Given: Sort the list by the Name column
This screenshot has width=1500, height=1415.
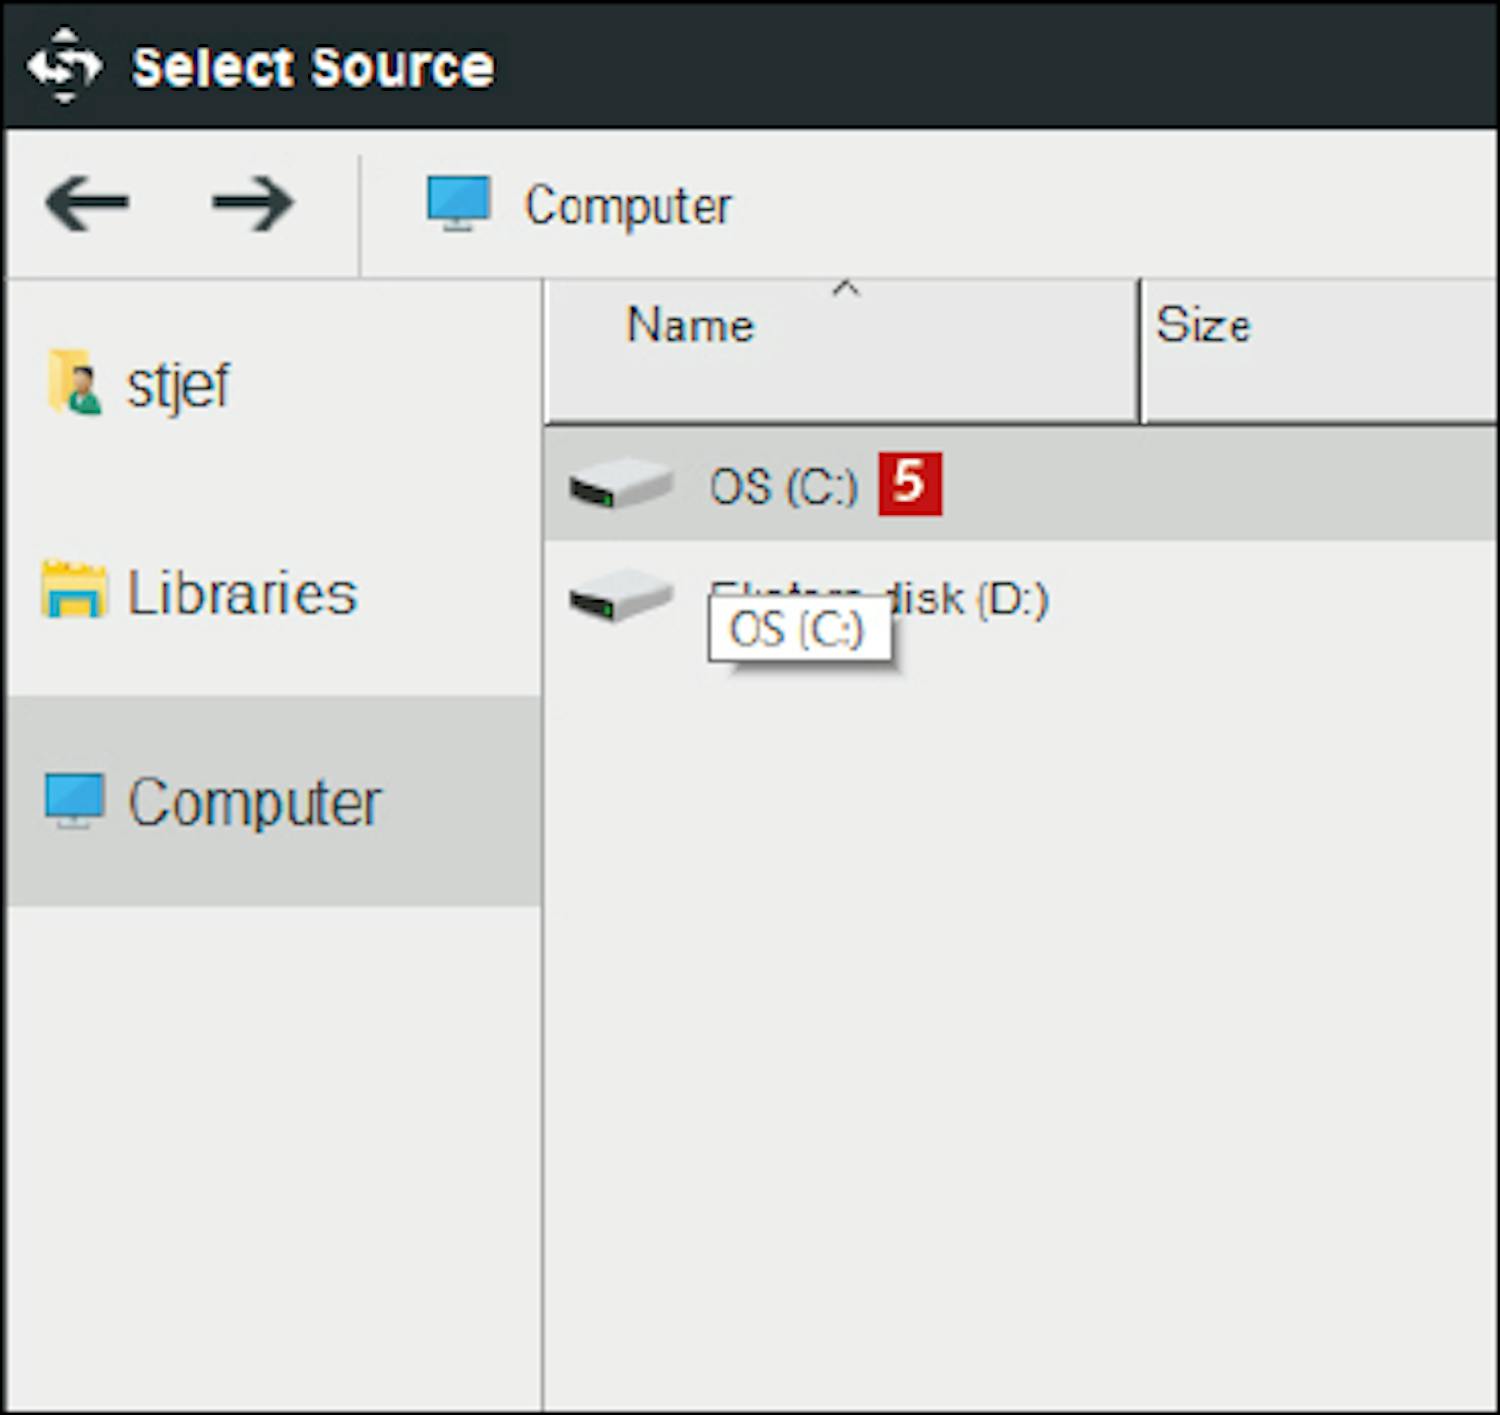Looking at the screenshot, I should (690, 326).
